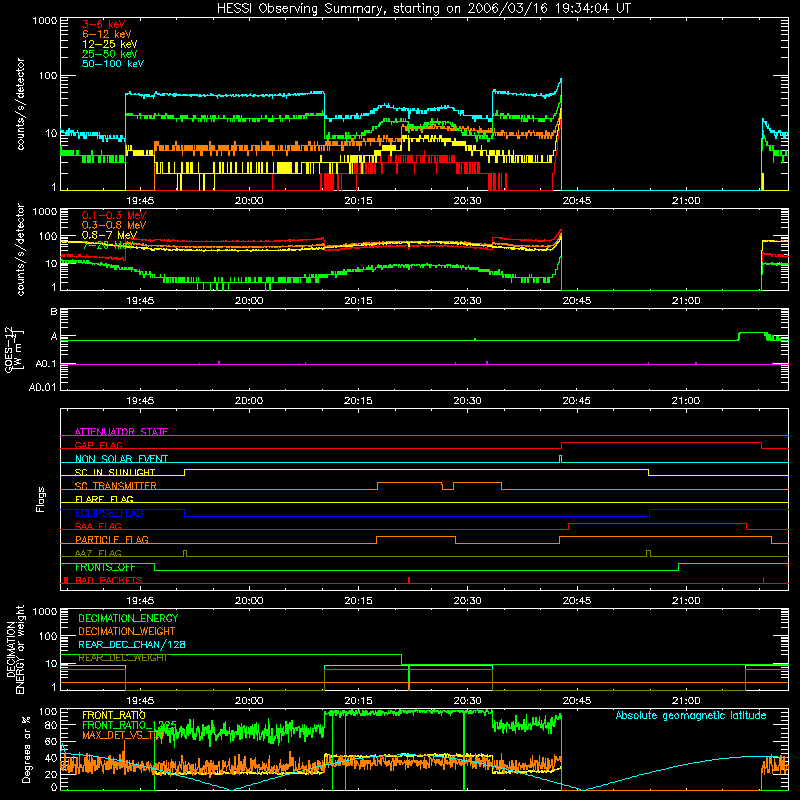
Task: Select the "GAP_FLAG" label
Action: (98, 445)
